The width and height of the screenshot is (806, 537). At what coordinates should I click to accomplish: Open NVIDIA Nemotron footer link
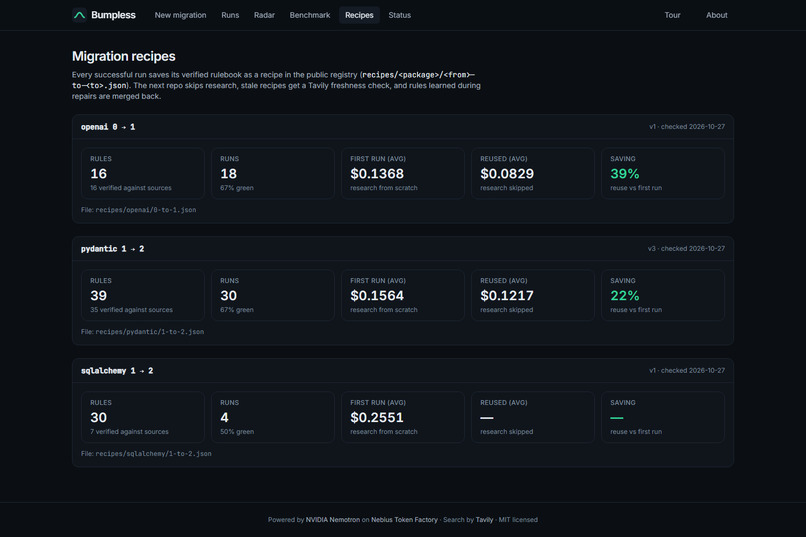(333, 520)
